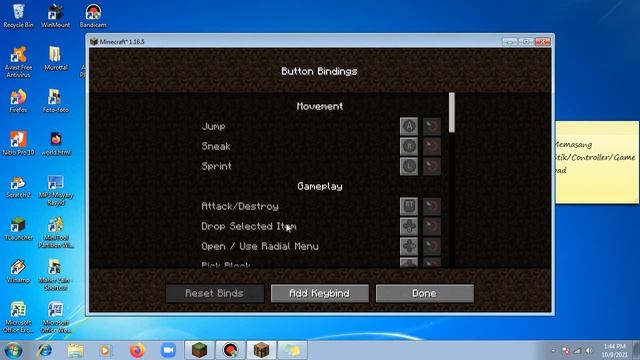Select the Microsoft Office Excel desktop shortcut
Screen dimensions: 640x360
pyautogui.click(x=18, y=318)
